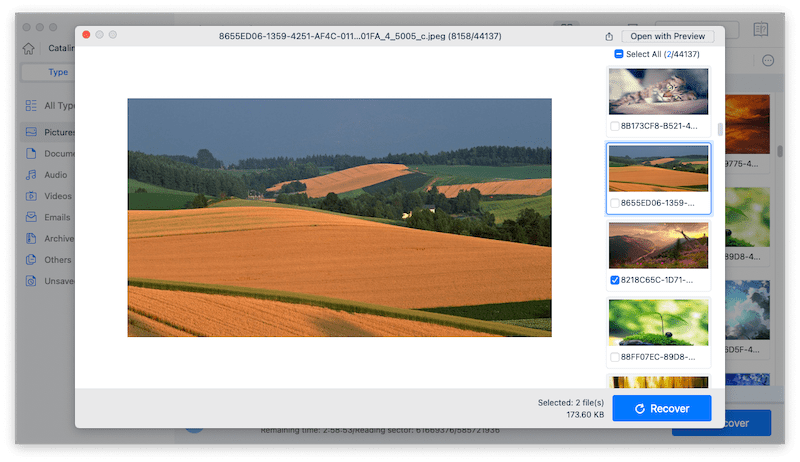800x462 pixels.
Task: Select the sunset mountain flowers thumbnail
Action: tap(658, 245)
